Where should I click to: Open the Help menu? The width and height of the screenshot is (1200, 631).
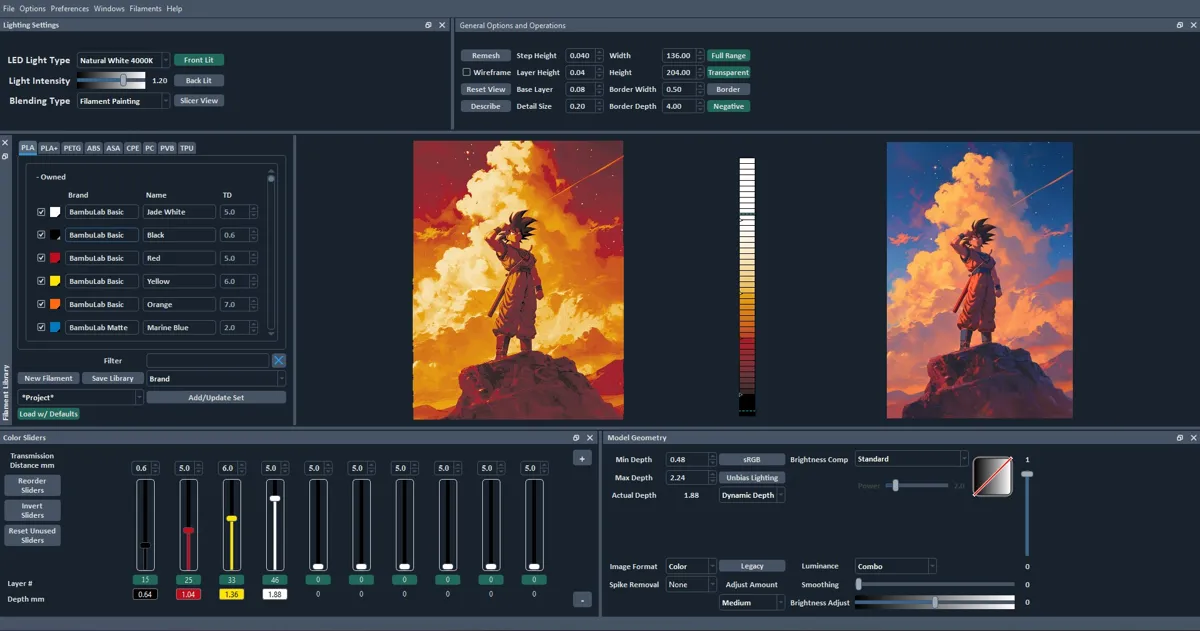[x=174, y=8]
